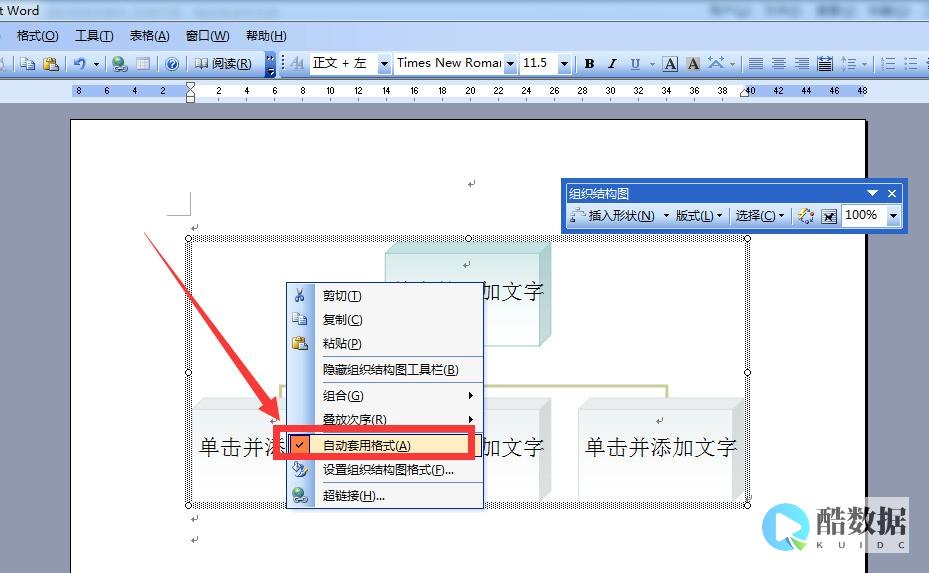
Task: Click the Distributed alignment icon
Action: pyautogui.click(x=825, y=63)
